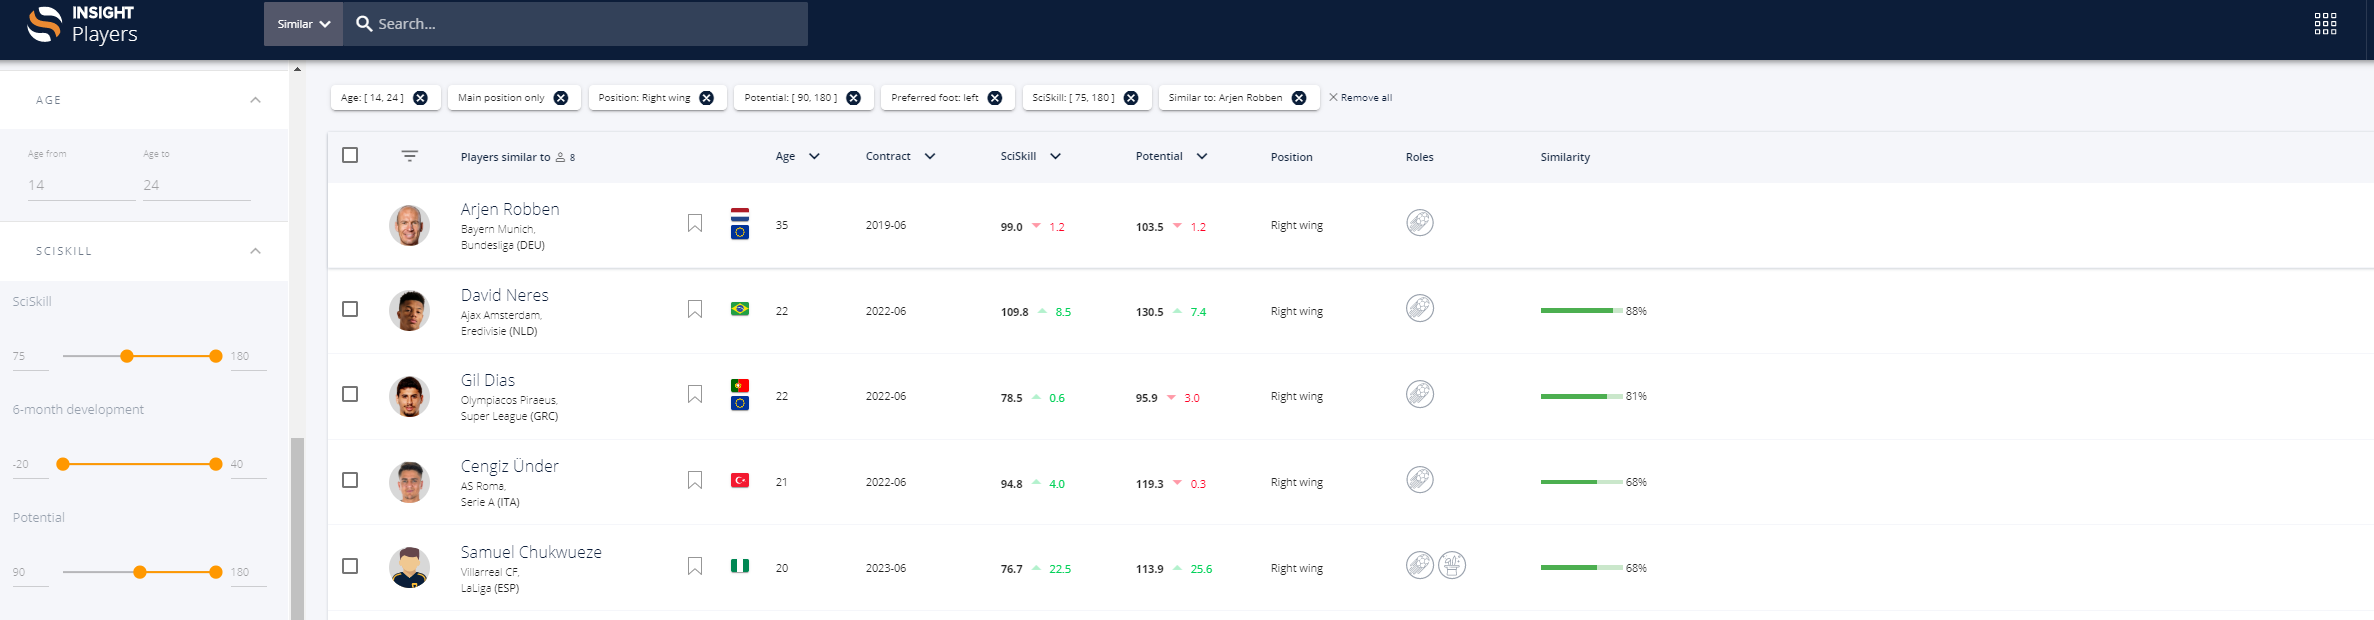This screenshot has width=2374, height=620.
Task: Select the Gil Dias row checkbox
Action: [x=350, y=394]
